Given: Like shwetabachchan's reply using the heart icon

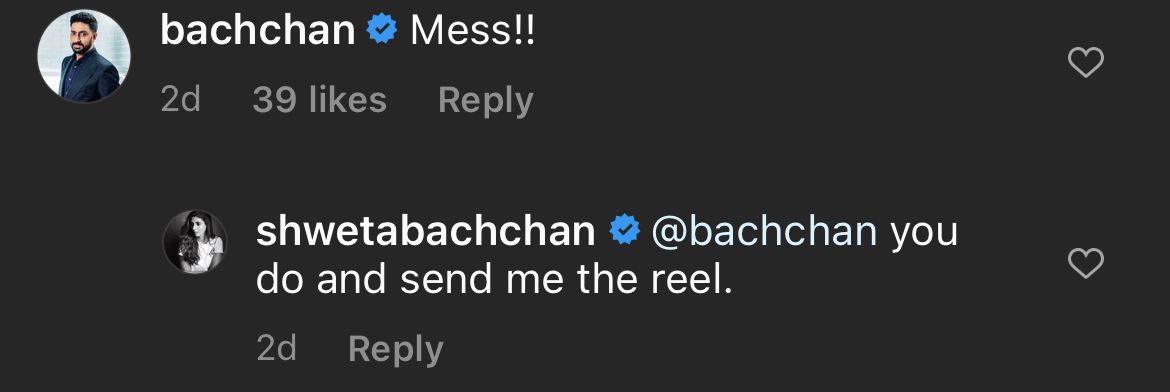Looking at the screenshot, I should [x=1086, y=263].
